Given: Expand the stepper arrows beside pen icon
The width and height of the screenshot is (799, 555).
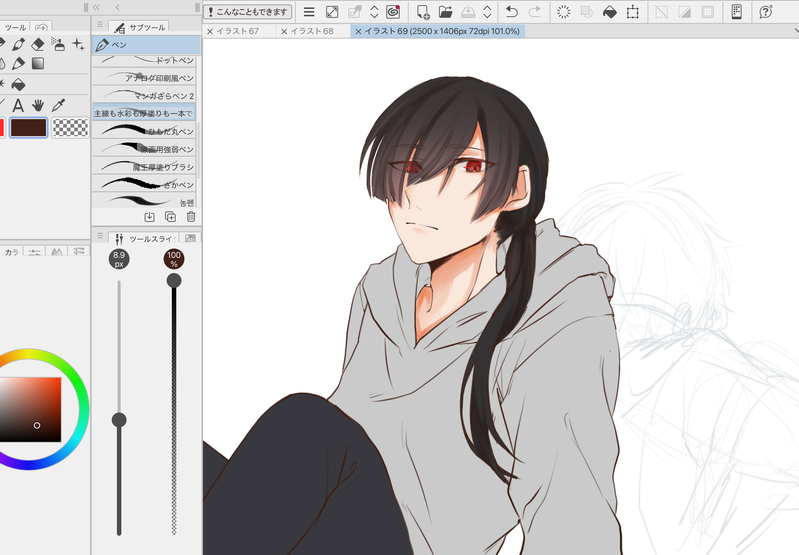Looking at the screenshot, I should tap(374, 12).
